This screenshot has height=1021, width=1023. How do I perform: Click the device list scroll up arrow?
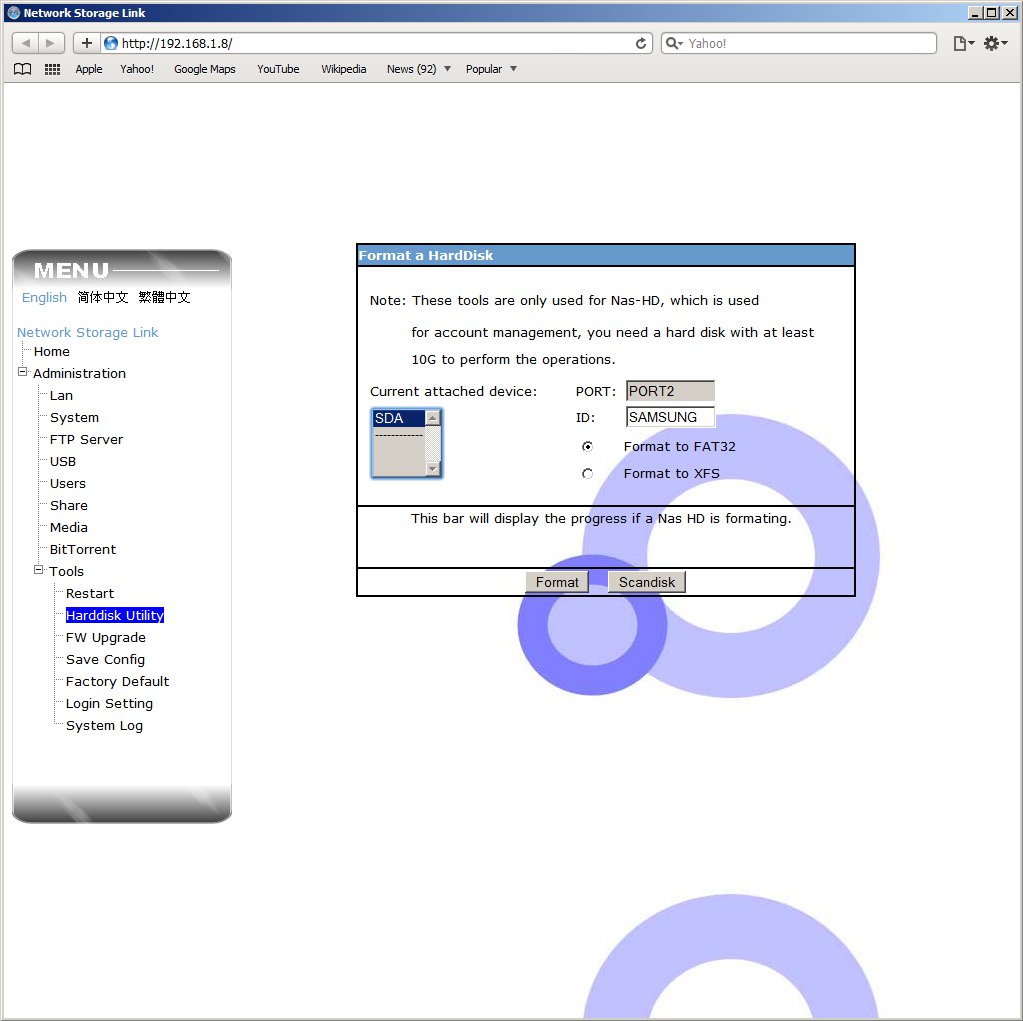click(x=433, y=418)
